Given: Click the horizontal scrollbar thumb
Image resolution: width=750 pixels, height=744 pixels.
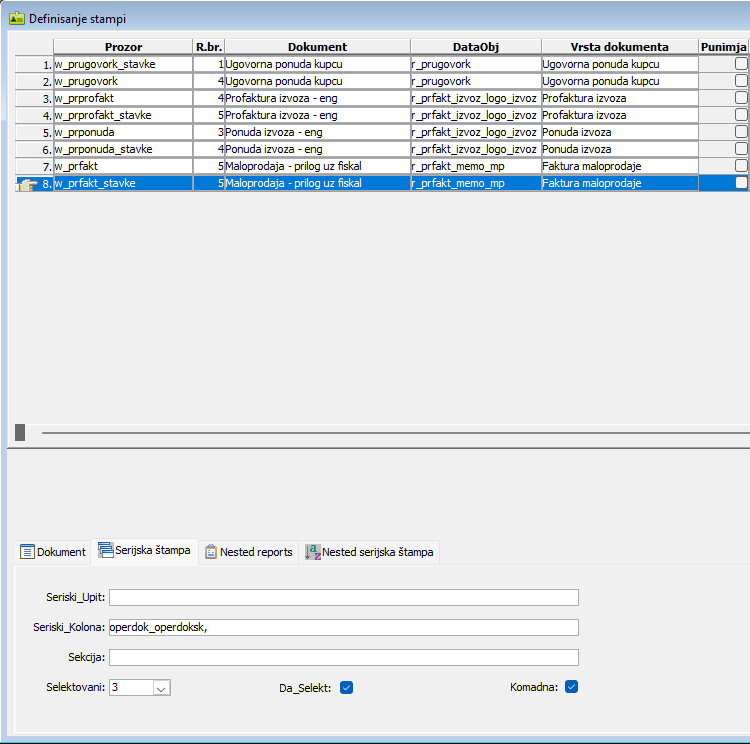Looking at the screenshot, I should (x=20, y=433).
